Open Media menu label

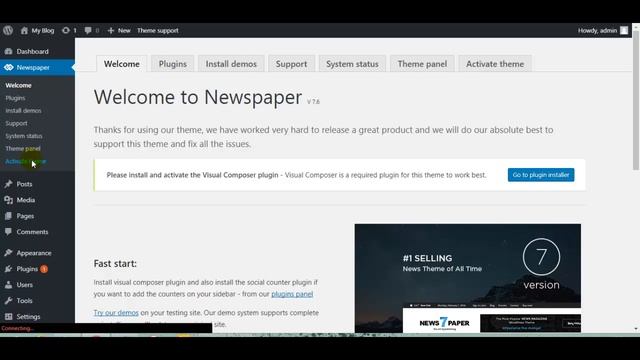26,200
